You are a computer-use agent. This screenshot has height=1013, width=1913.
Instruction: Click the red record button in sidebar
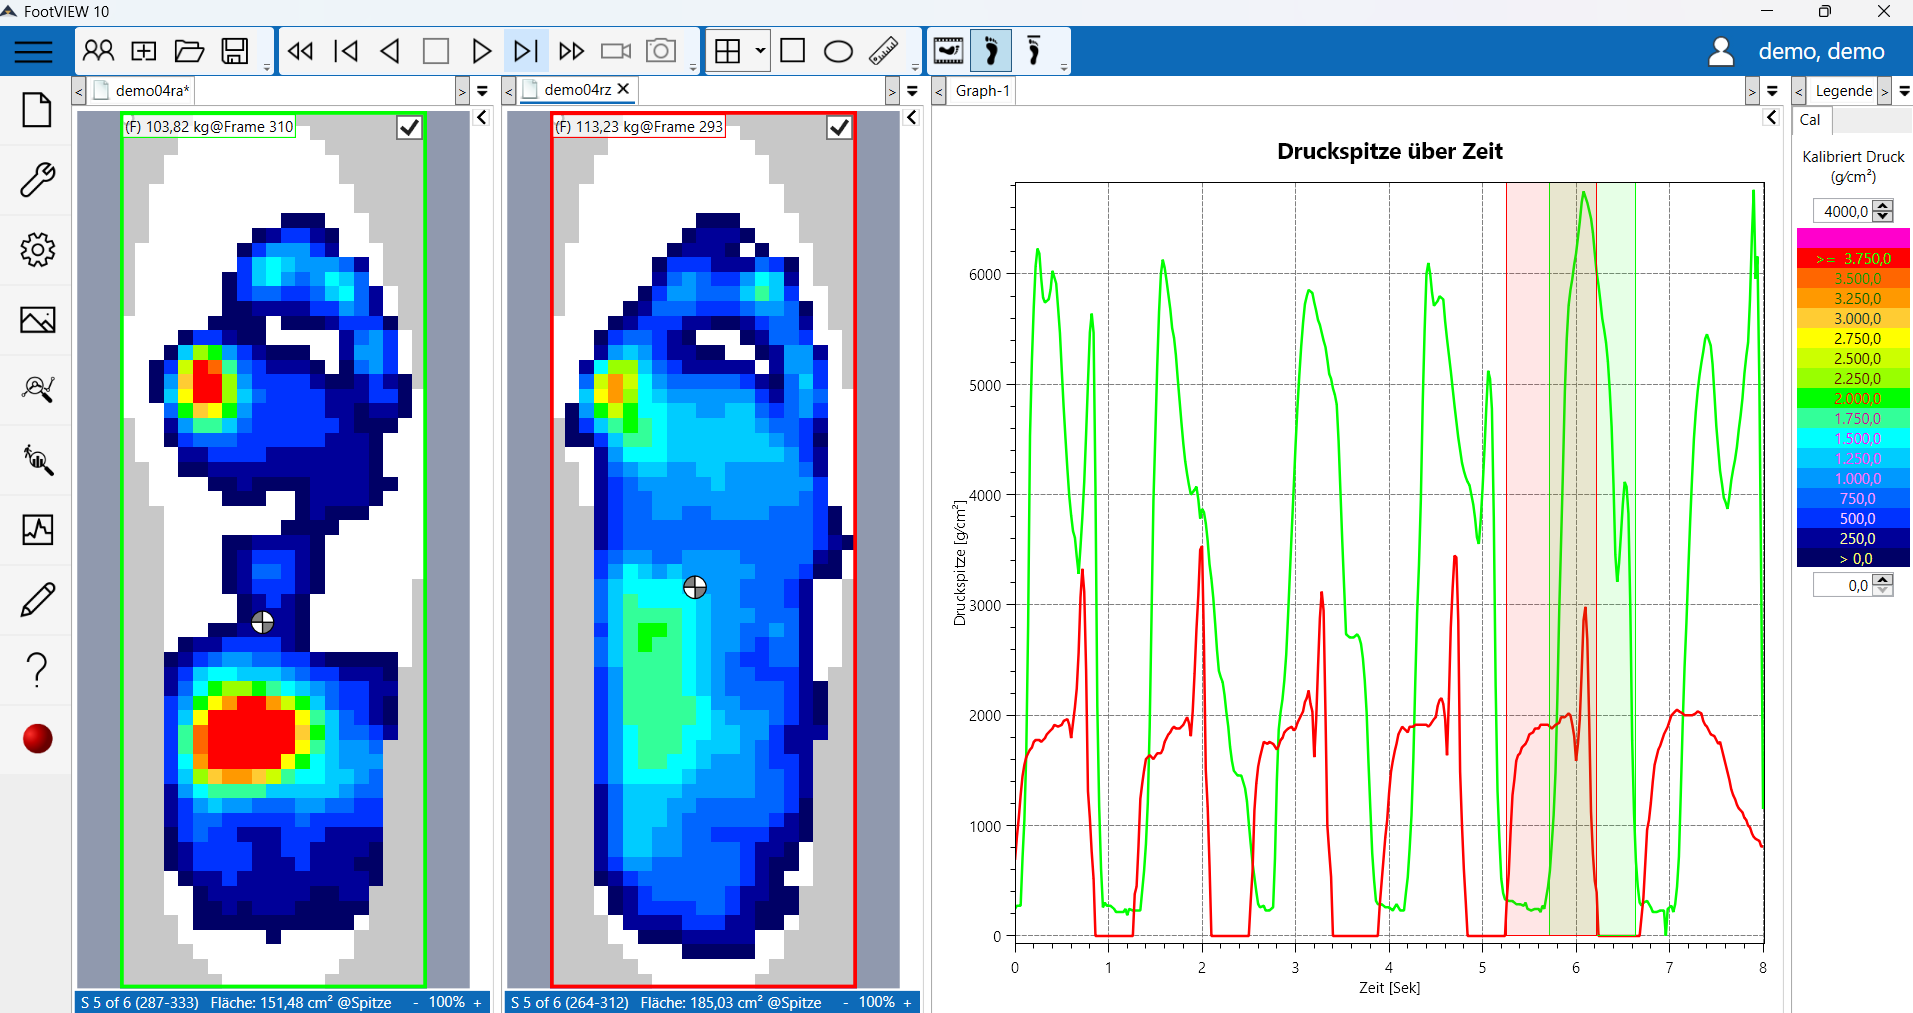click(37, 739)
